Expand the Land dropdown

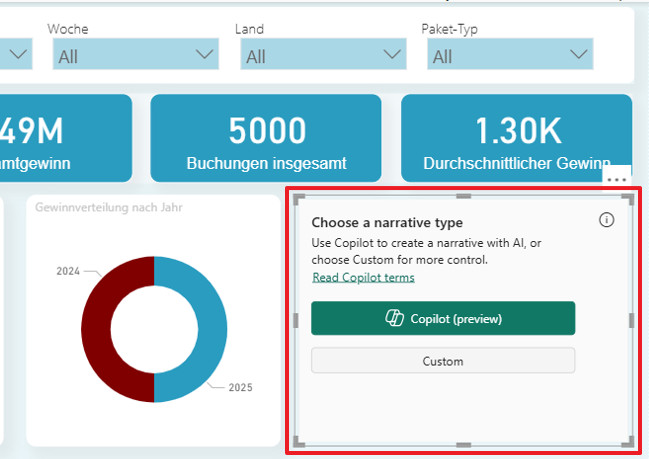point(323,54)
